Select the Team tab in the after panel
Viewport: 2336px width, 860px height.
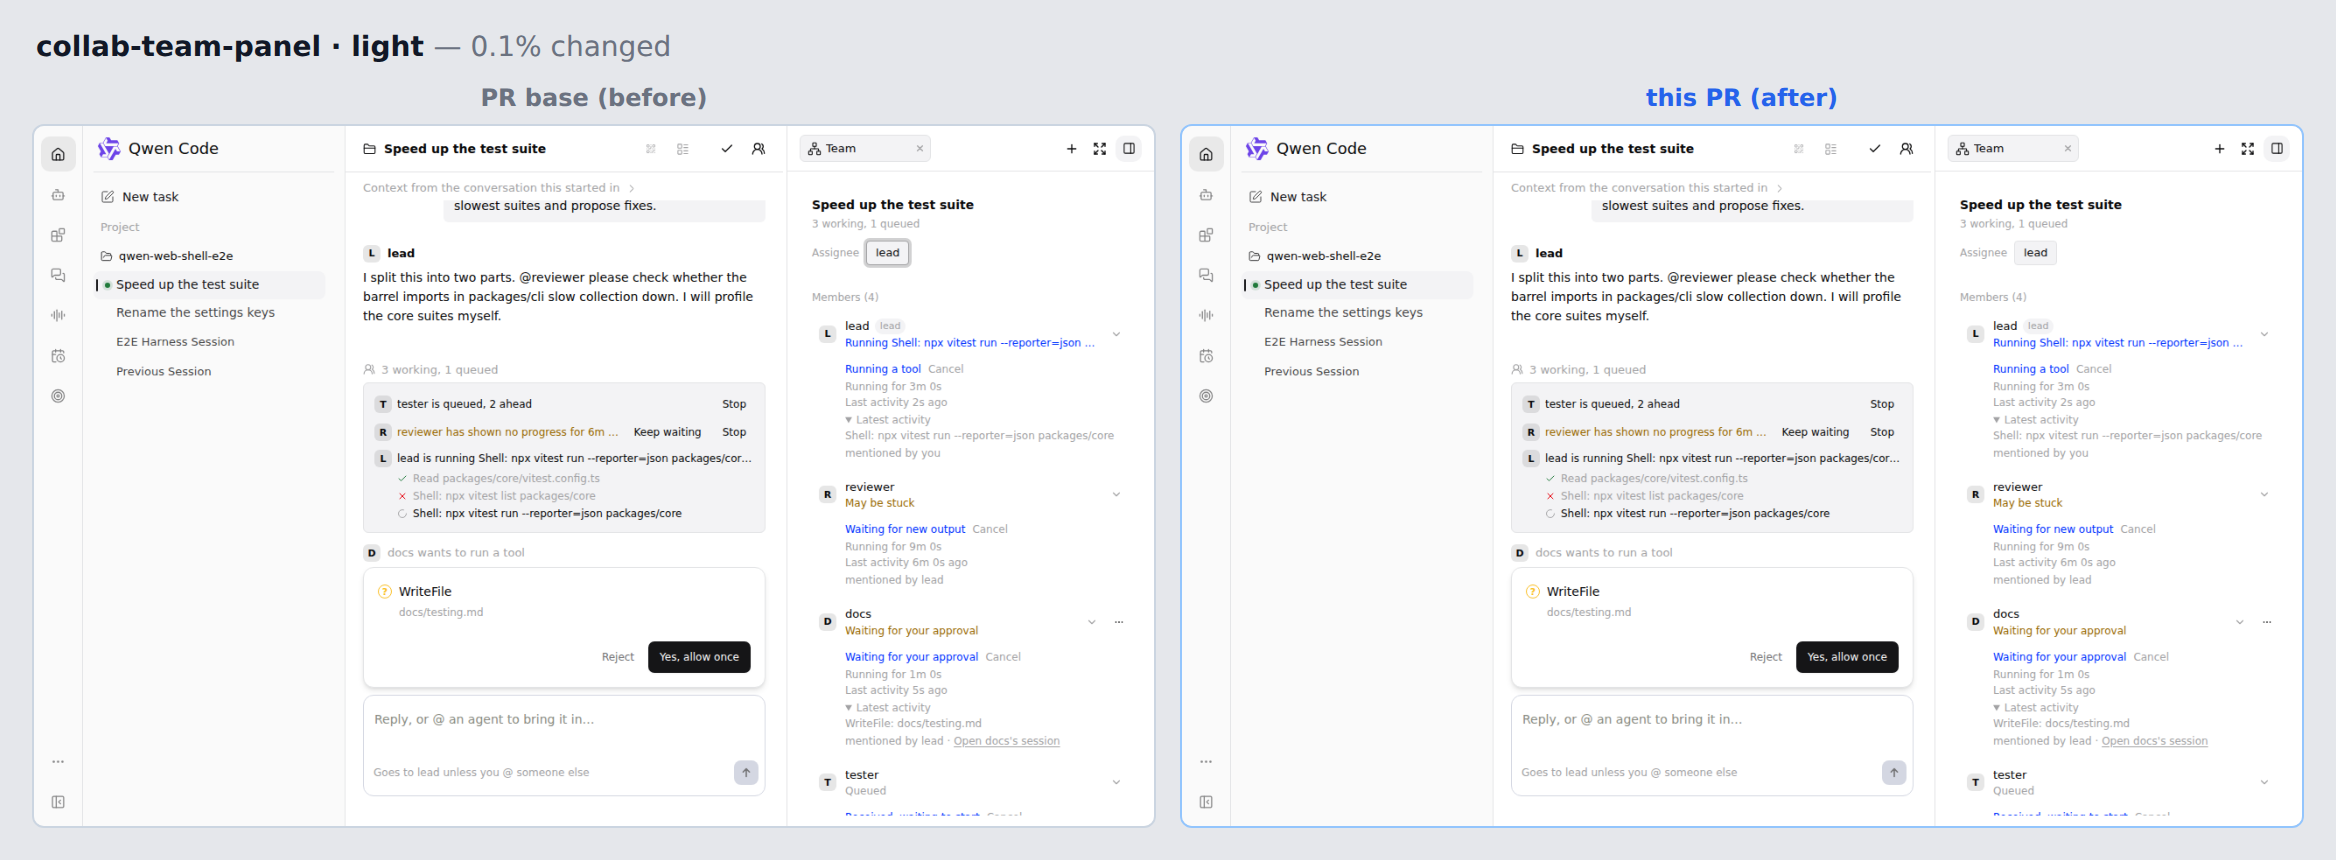point(2013,148)
